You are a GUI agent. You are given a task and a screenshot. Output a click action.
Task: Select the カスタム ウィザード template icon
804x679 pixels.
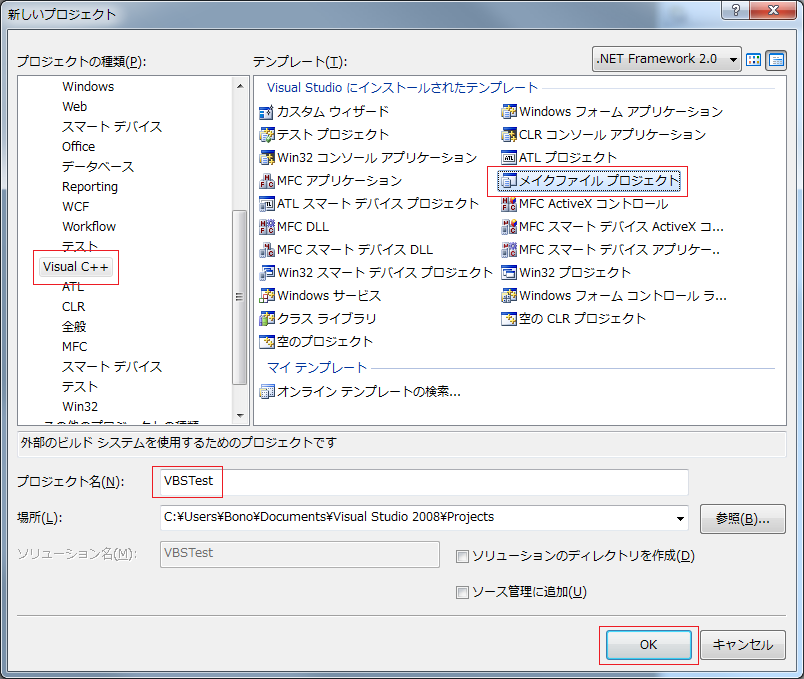coord(267,112)
